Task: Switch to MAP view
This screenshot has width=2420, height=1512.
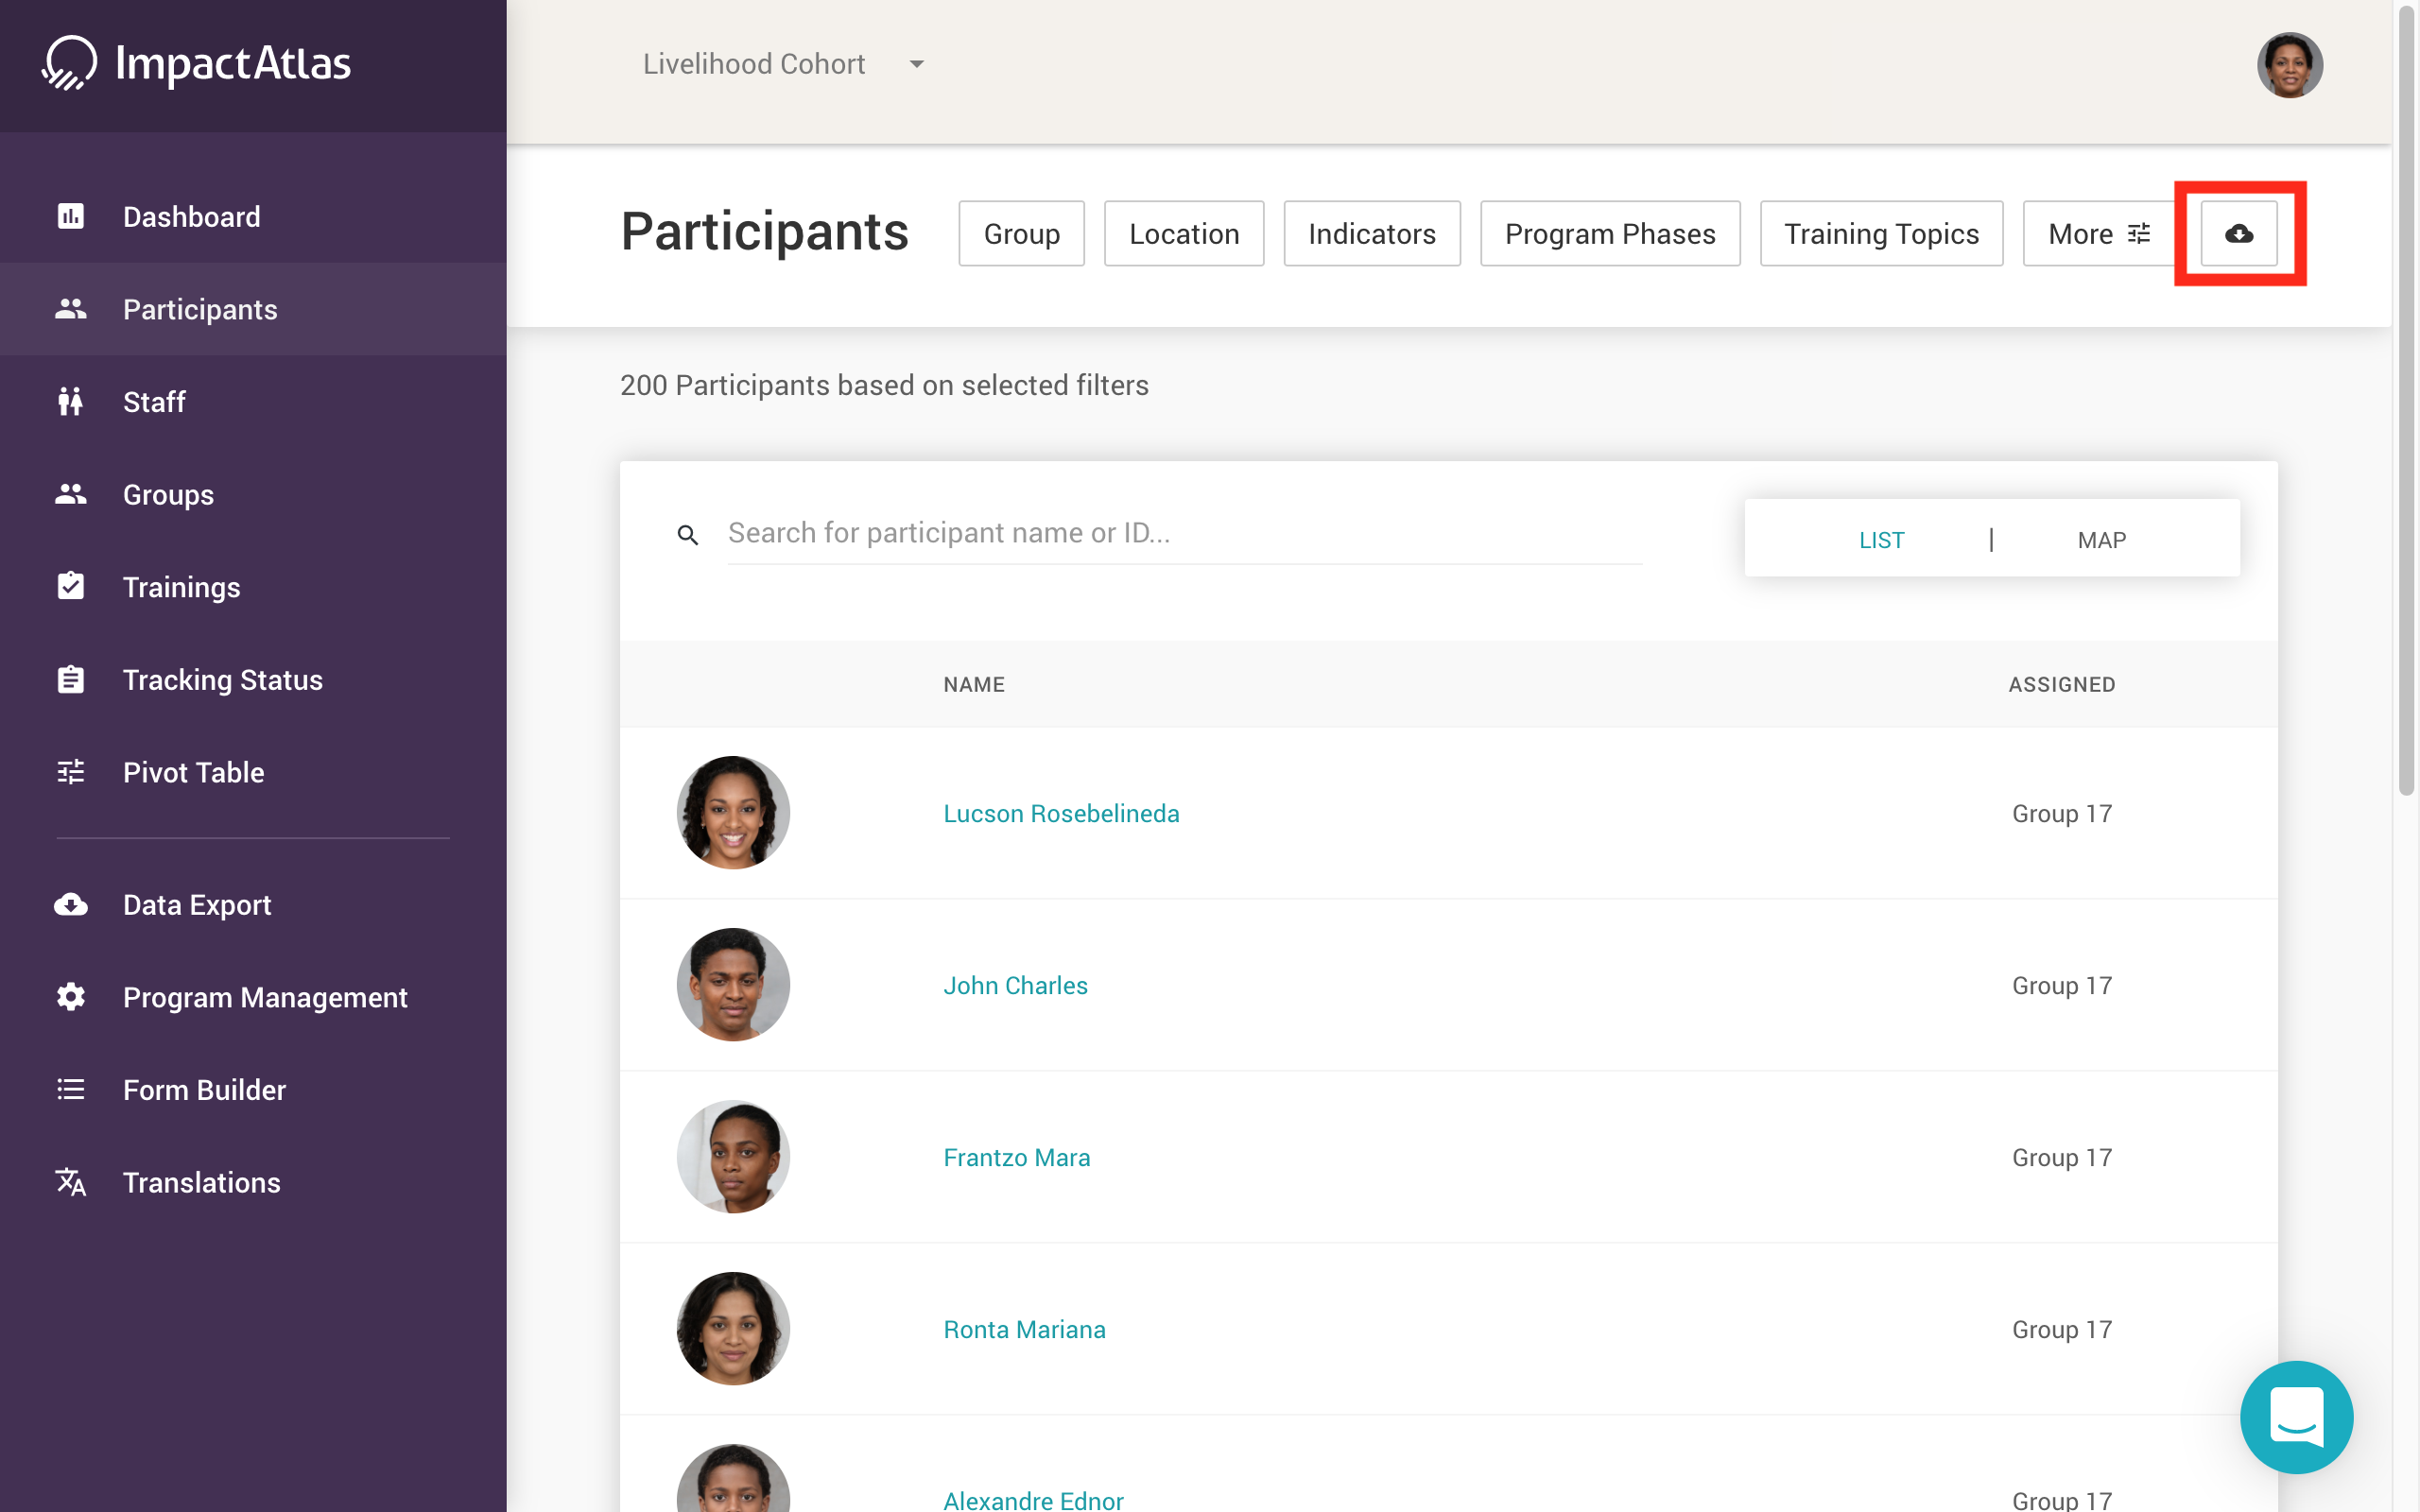Action: (2101, 540)
